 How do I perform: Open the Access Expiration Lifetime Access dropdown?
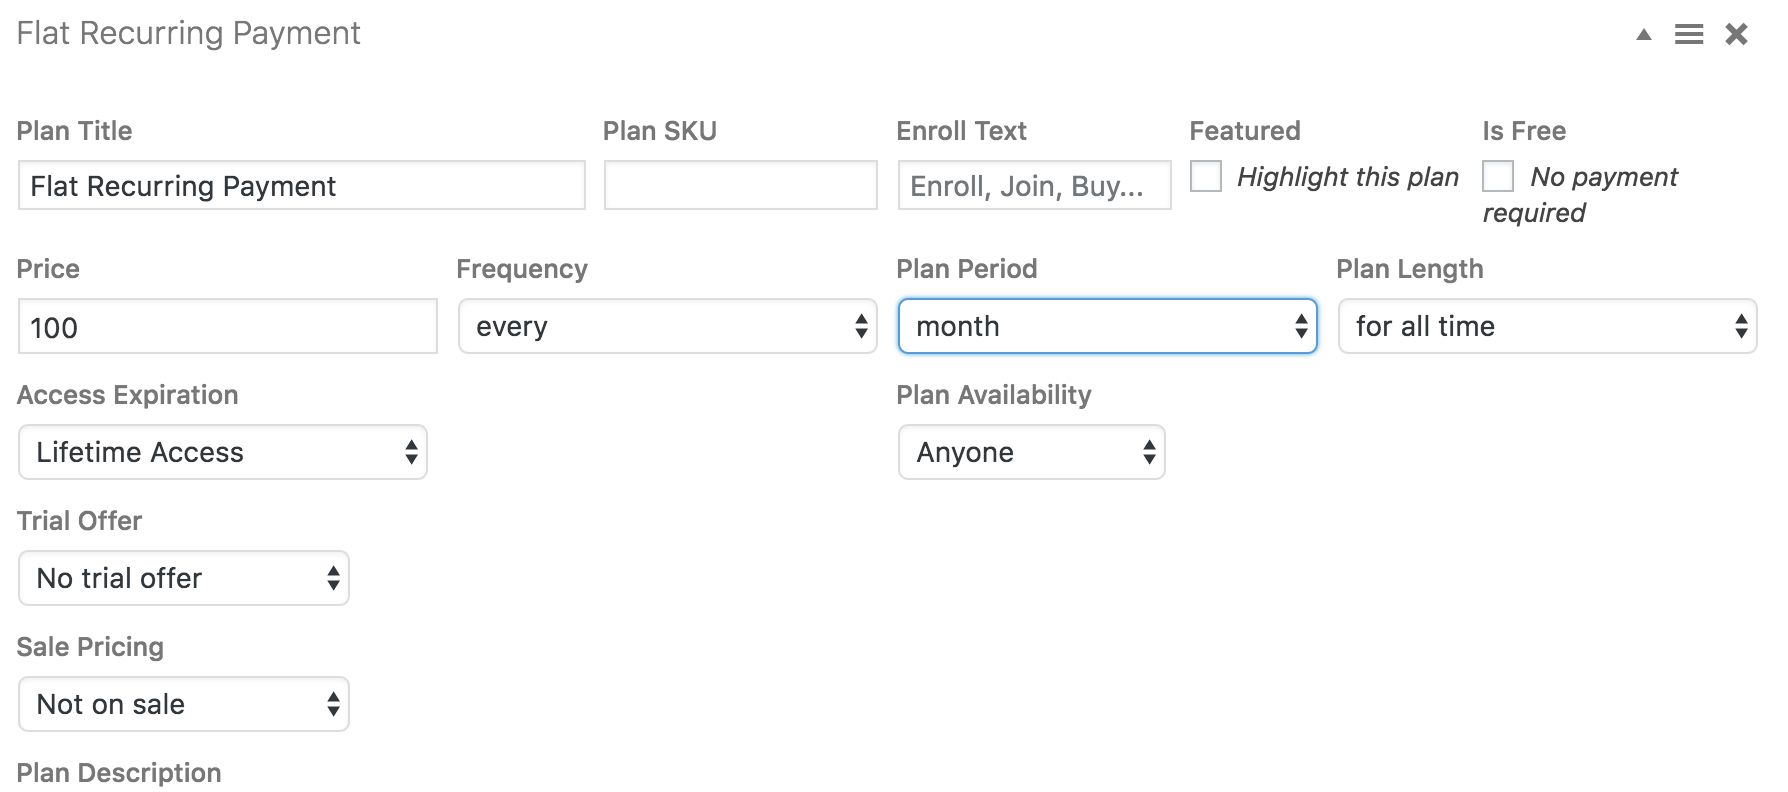click(x=223, y=452)
